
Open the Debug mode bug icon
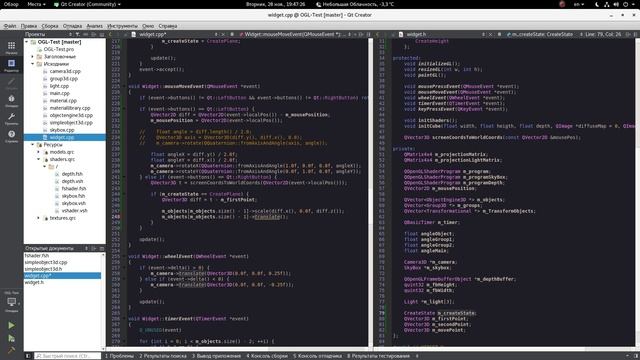point(11,100)
